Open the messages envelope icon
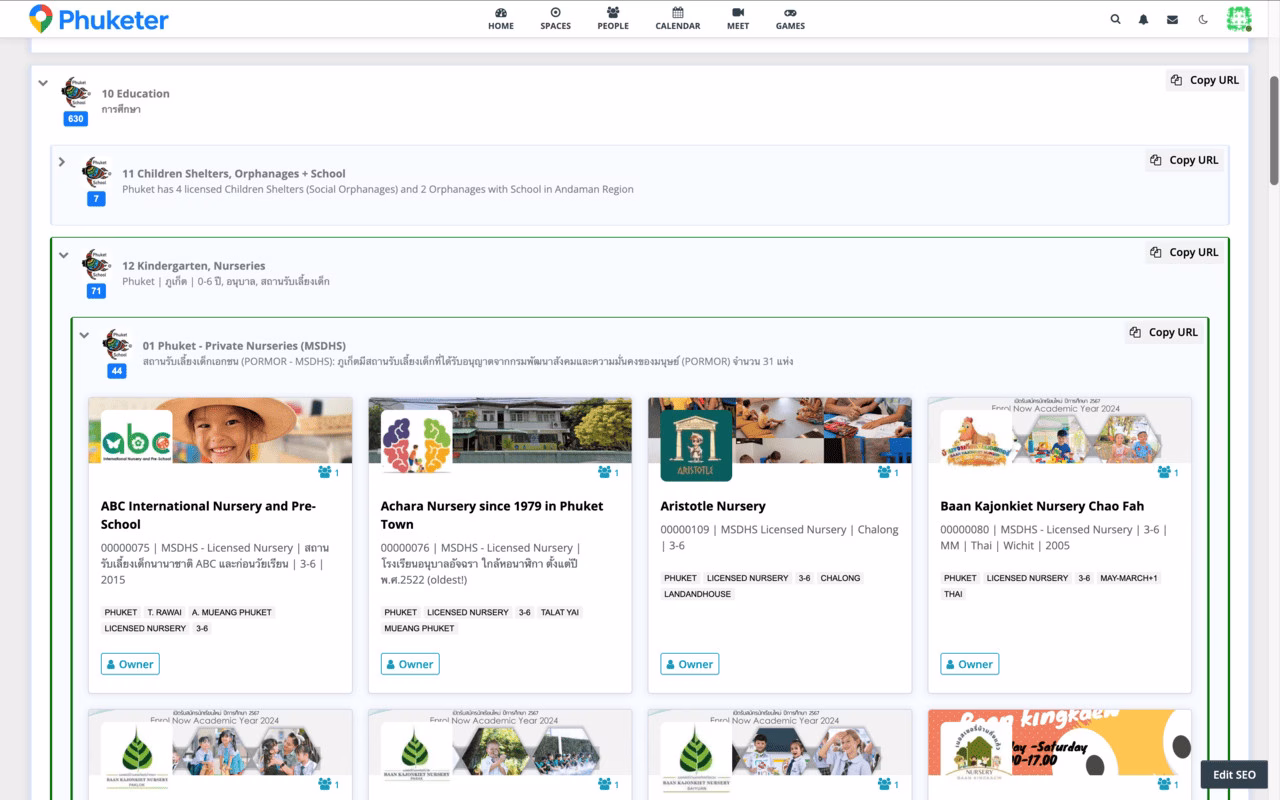 click(1173, 19)
